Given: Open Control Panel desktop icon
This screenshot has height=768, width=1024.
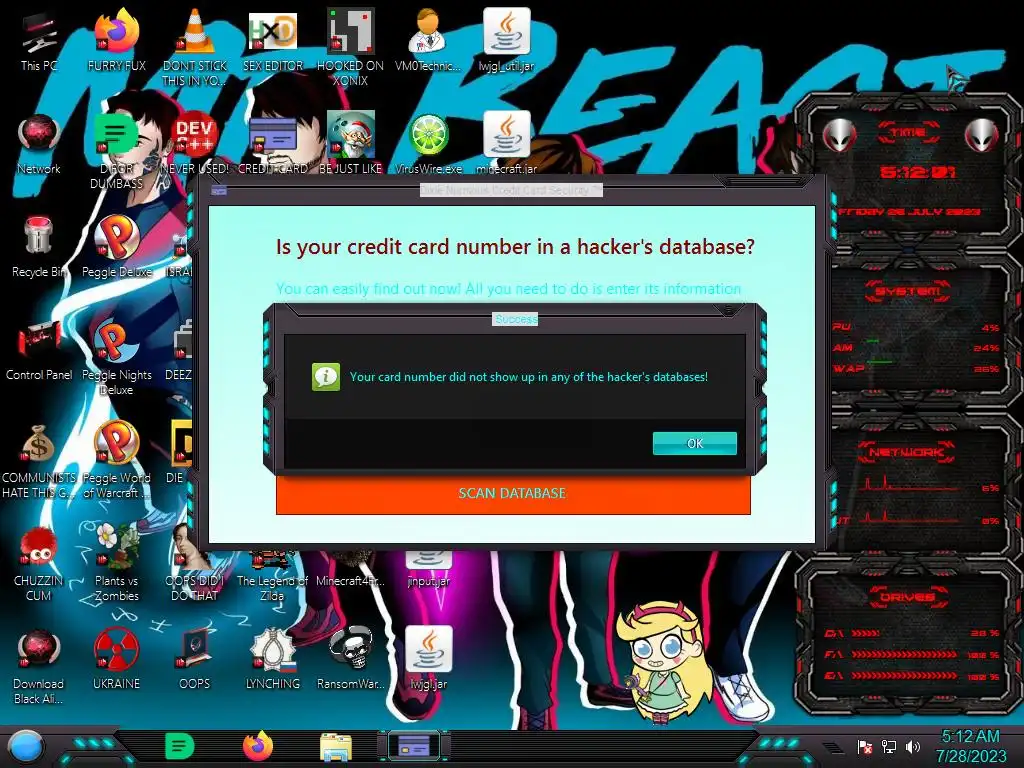Looking at the screenshot, I should point(39,350).
